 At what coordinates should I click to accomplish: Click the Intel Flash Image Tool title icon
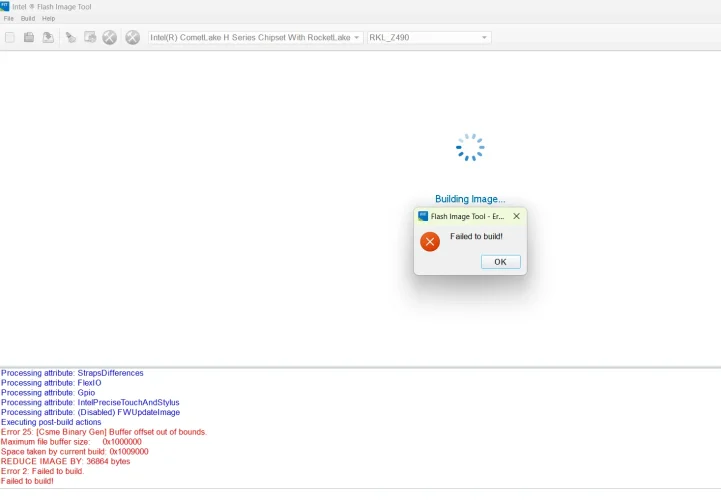coord(5,6)
